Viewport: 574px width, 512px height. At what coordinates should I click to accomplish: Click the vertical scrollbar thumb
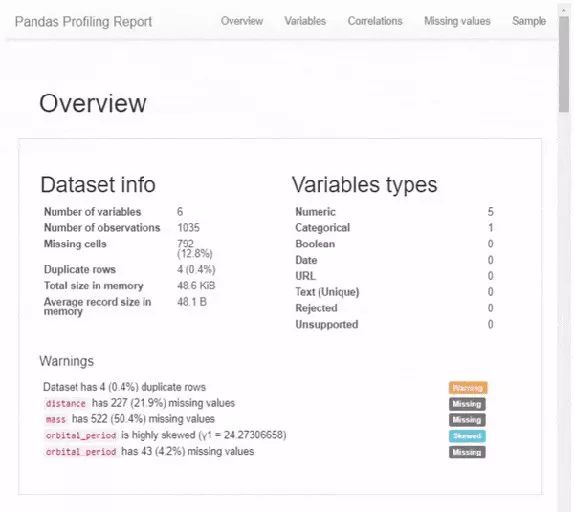(x=564, y=64)
